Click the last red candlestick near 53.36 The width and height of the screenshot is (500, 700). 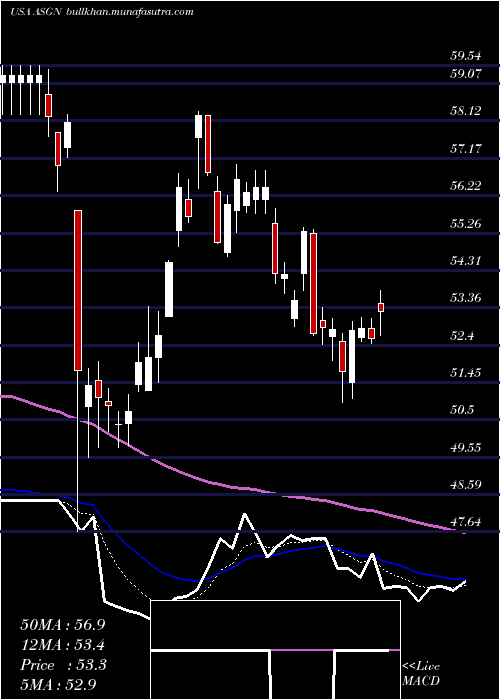coord(381,307)
